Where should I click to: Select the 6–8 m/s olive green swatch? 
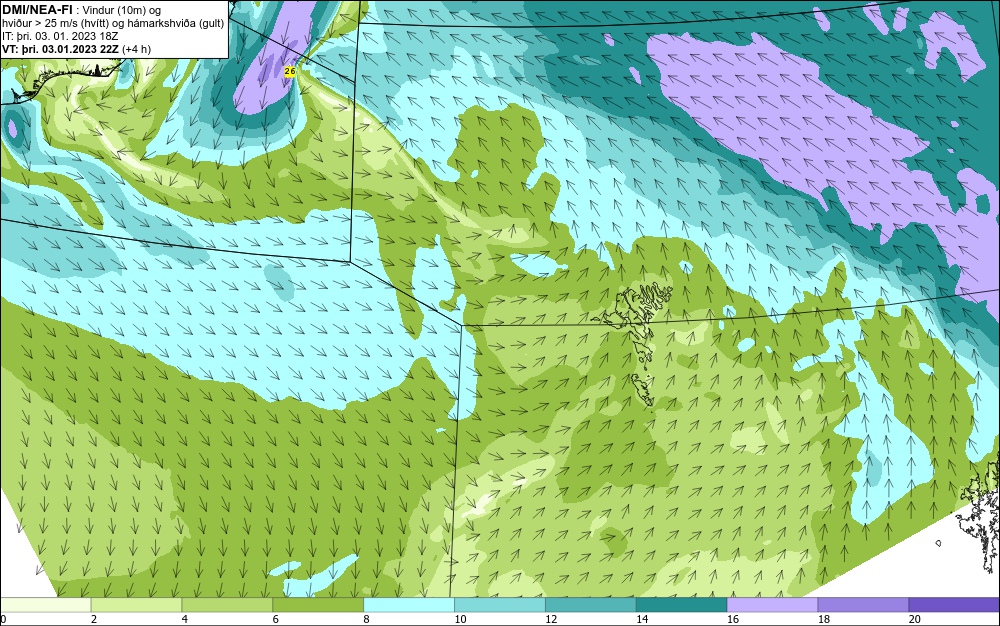(x=318, y=605)
